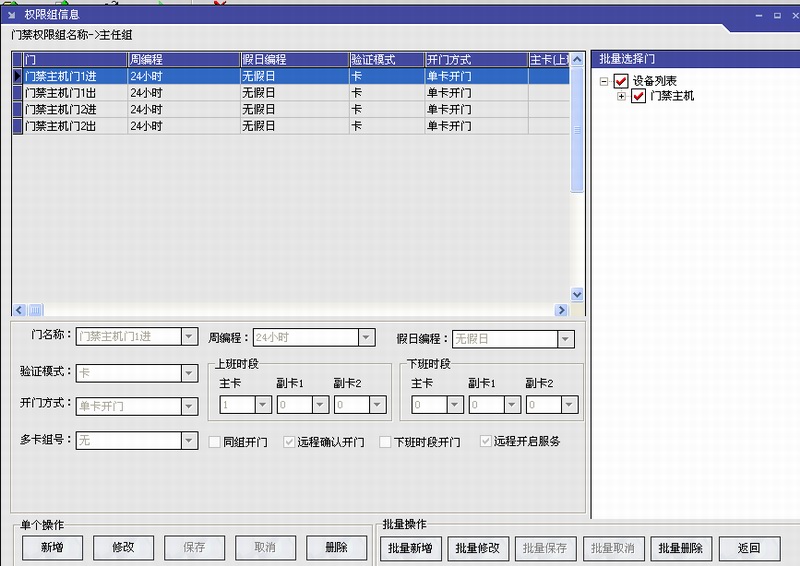The height and width of the screenshot is (566, 800).
Task: Click the 开门方式 column header
Action: coord(474,59)
